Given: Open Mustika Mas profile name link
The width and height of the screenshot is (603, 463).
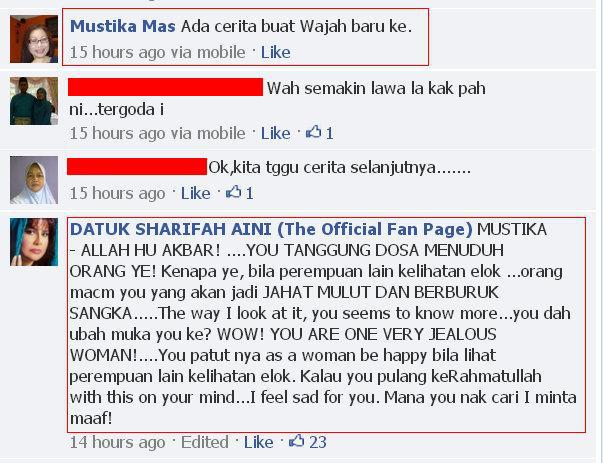Looking at the screenshot, I should pyautogui.click(x=123, y=27).
